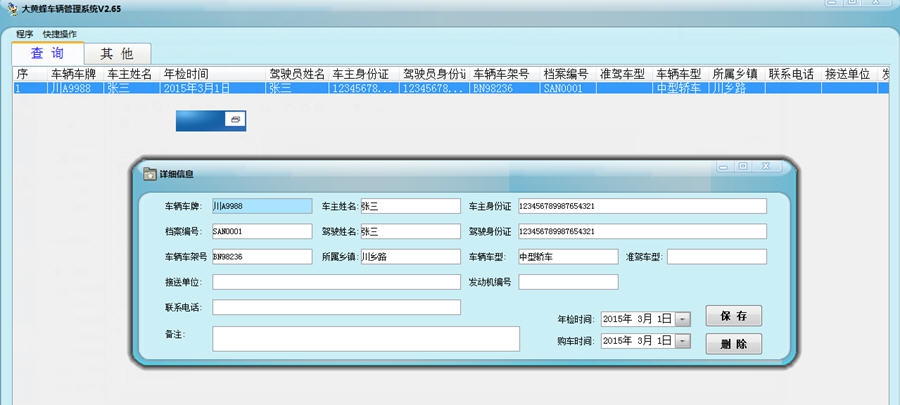Click the 车辆车型 input field in dialog
The image size is (900, 405).
coord(568,256)
